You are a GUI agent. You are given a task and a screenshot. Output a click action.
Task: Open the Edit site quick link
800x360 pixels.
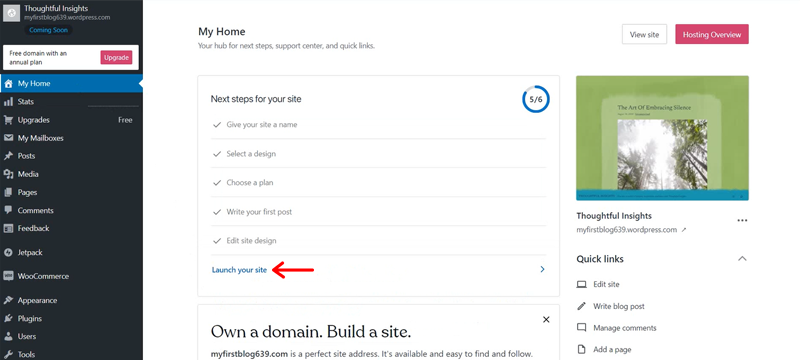(x=606, y=285)
